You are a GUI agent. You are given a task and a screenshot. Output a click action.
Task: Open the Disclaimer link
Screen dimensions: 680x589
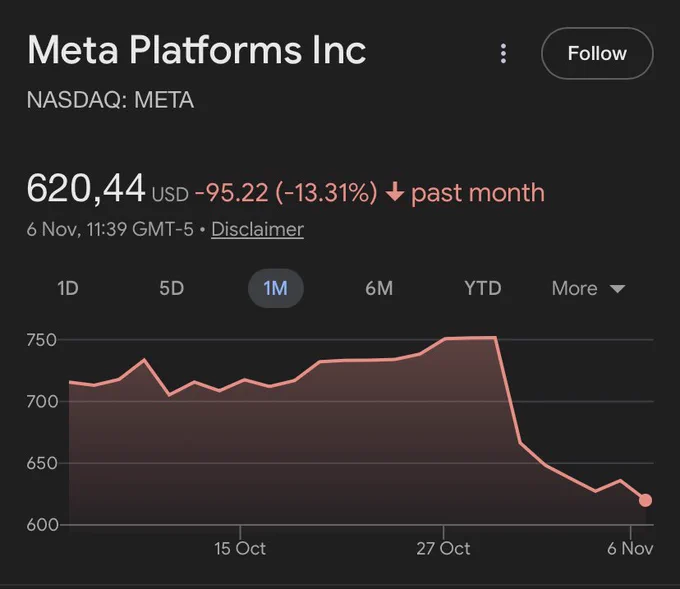[257, 230]
